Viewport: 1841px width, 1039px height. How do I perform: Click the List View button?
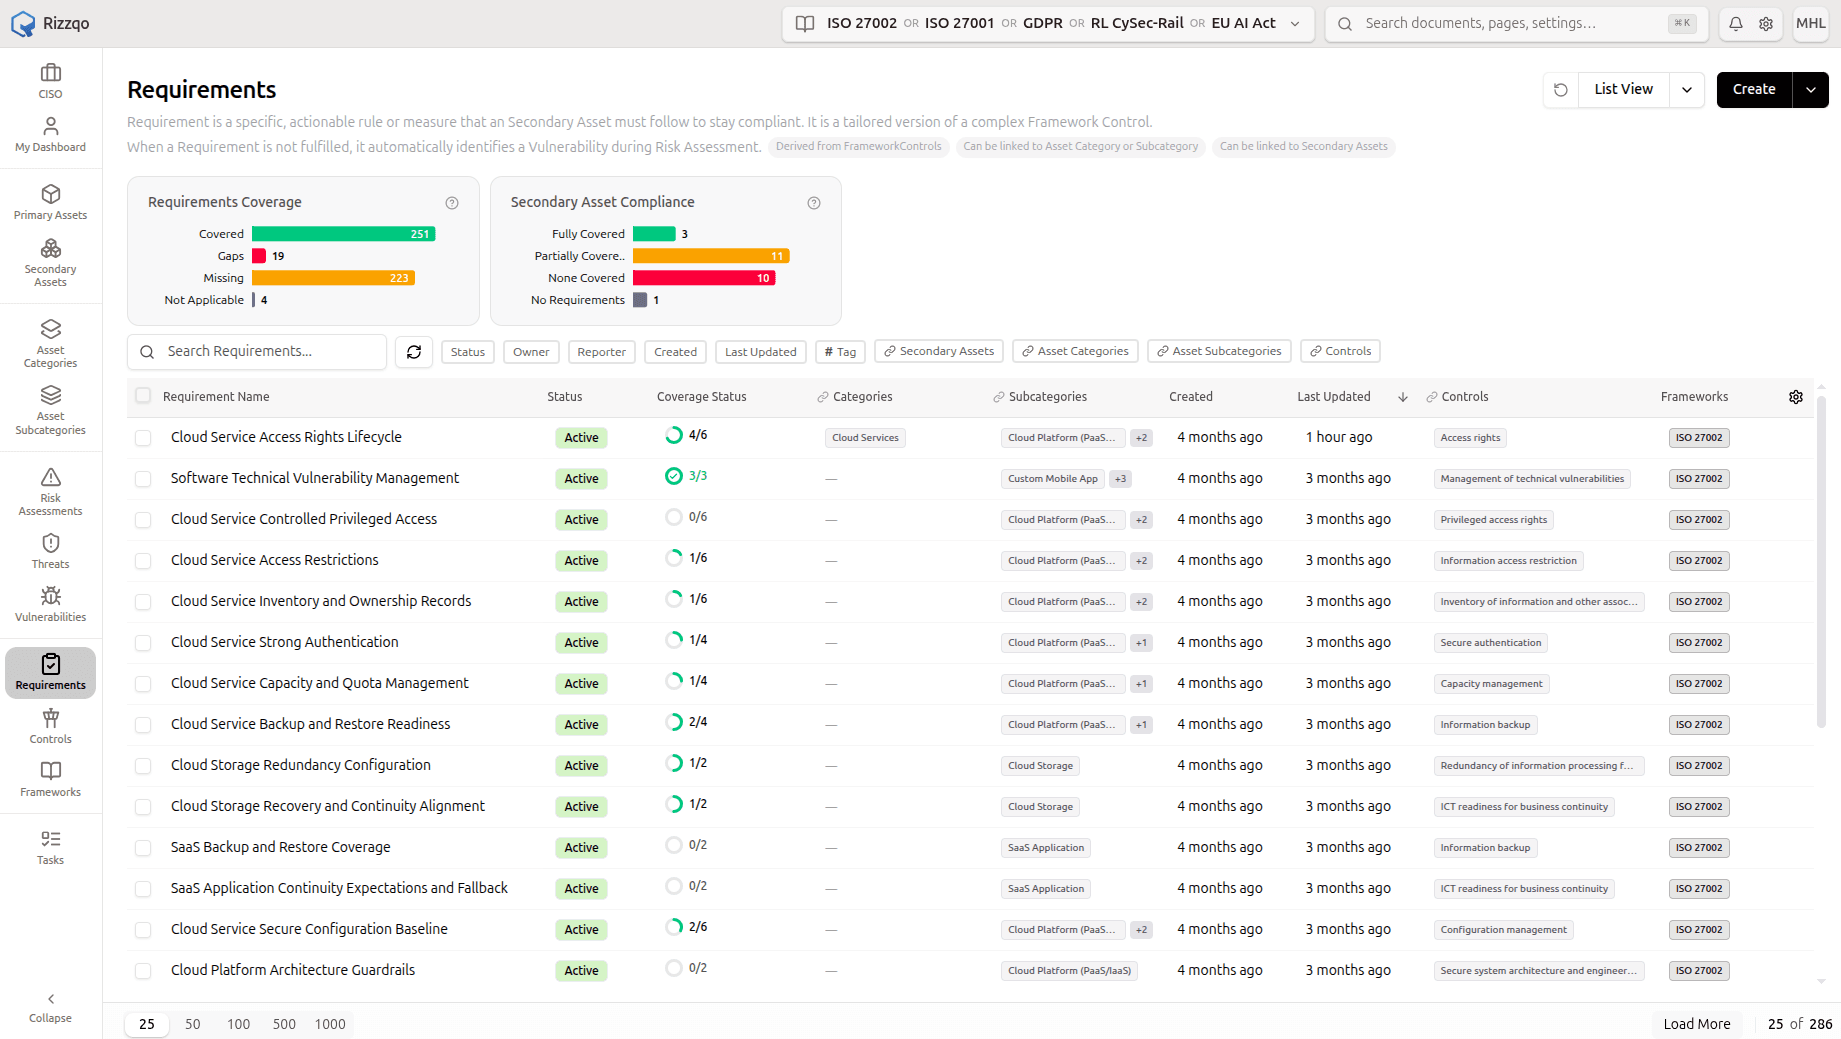pyautogui.click(x=1623, y=89)
